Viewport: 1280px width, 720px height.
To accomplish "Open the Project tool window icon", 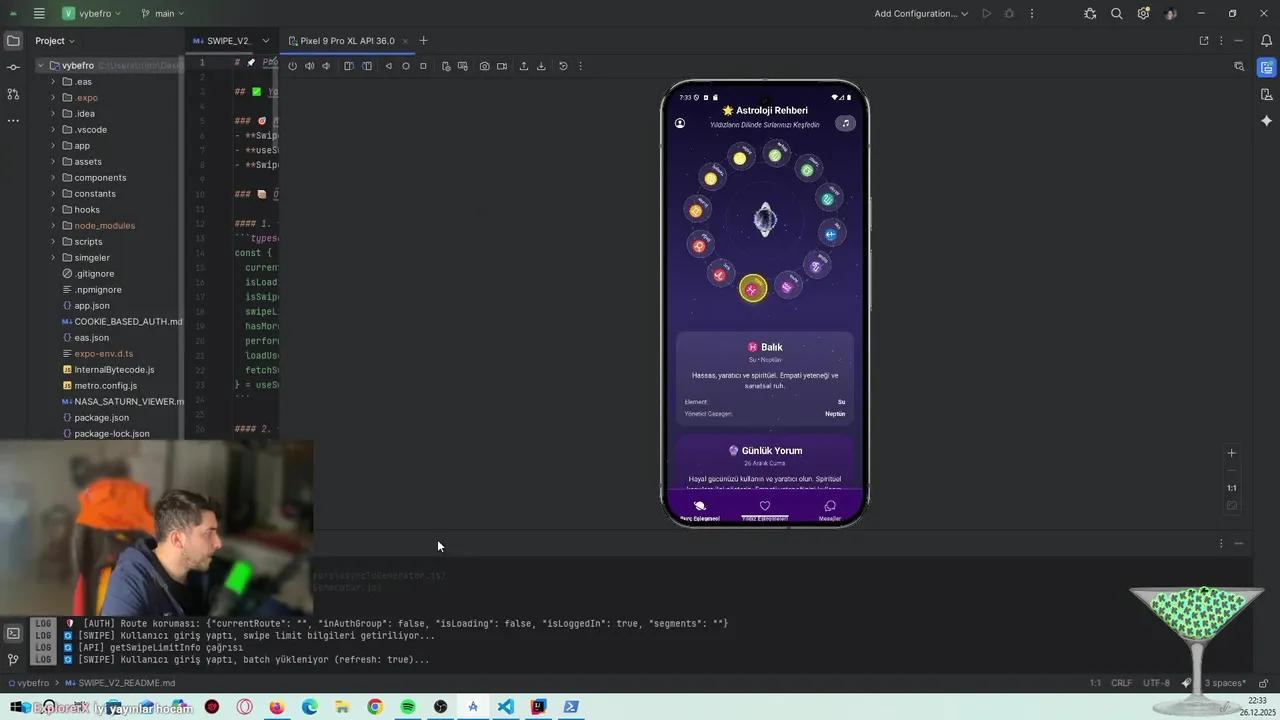I will (x=13, y=41).
